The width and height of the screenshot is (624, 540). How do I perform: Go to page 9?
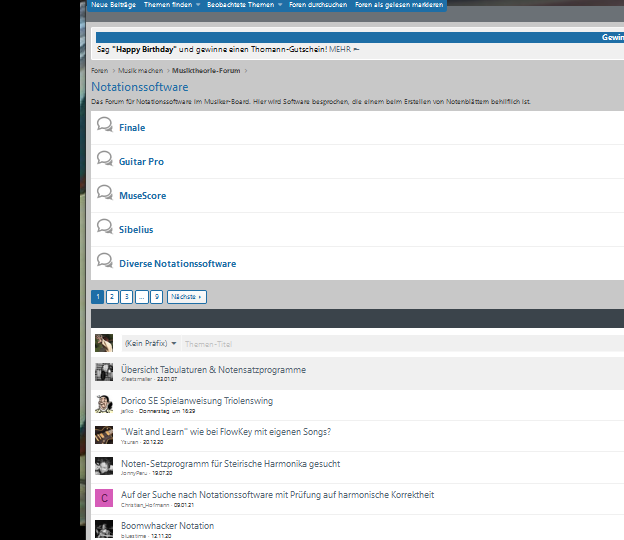coord(156,297)
